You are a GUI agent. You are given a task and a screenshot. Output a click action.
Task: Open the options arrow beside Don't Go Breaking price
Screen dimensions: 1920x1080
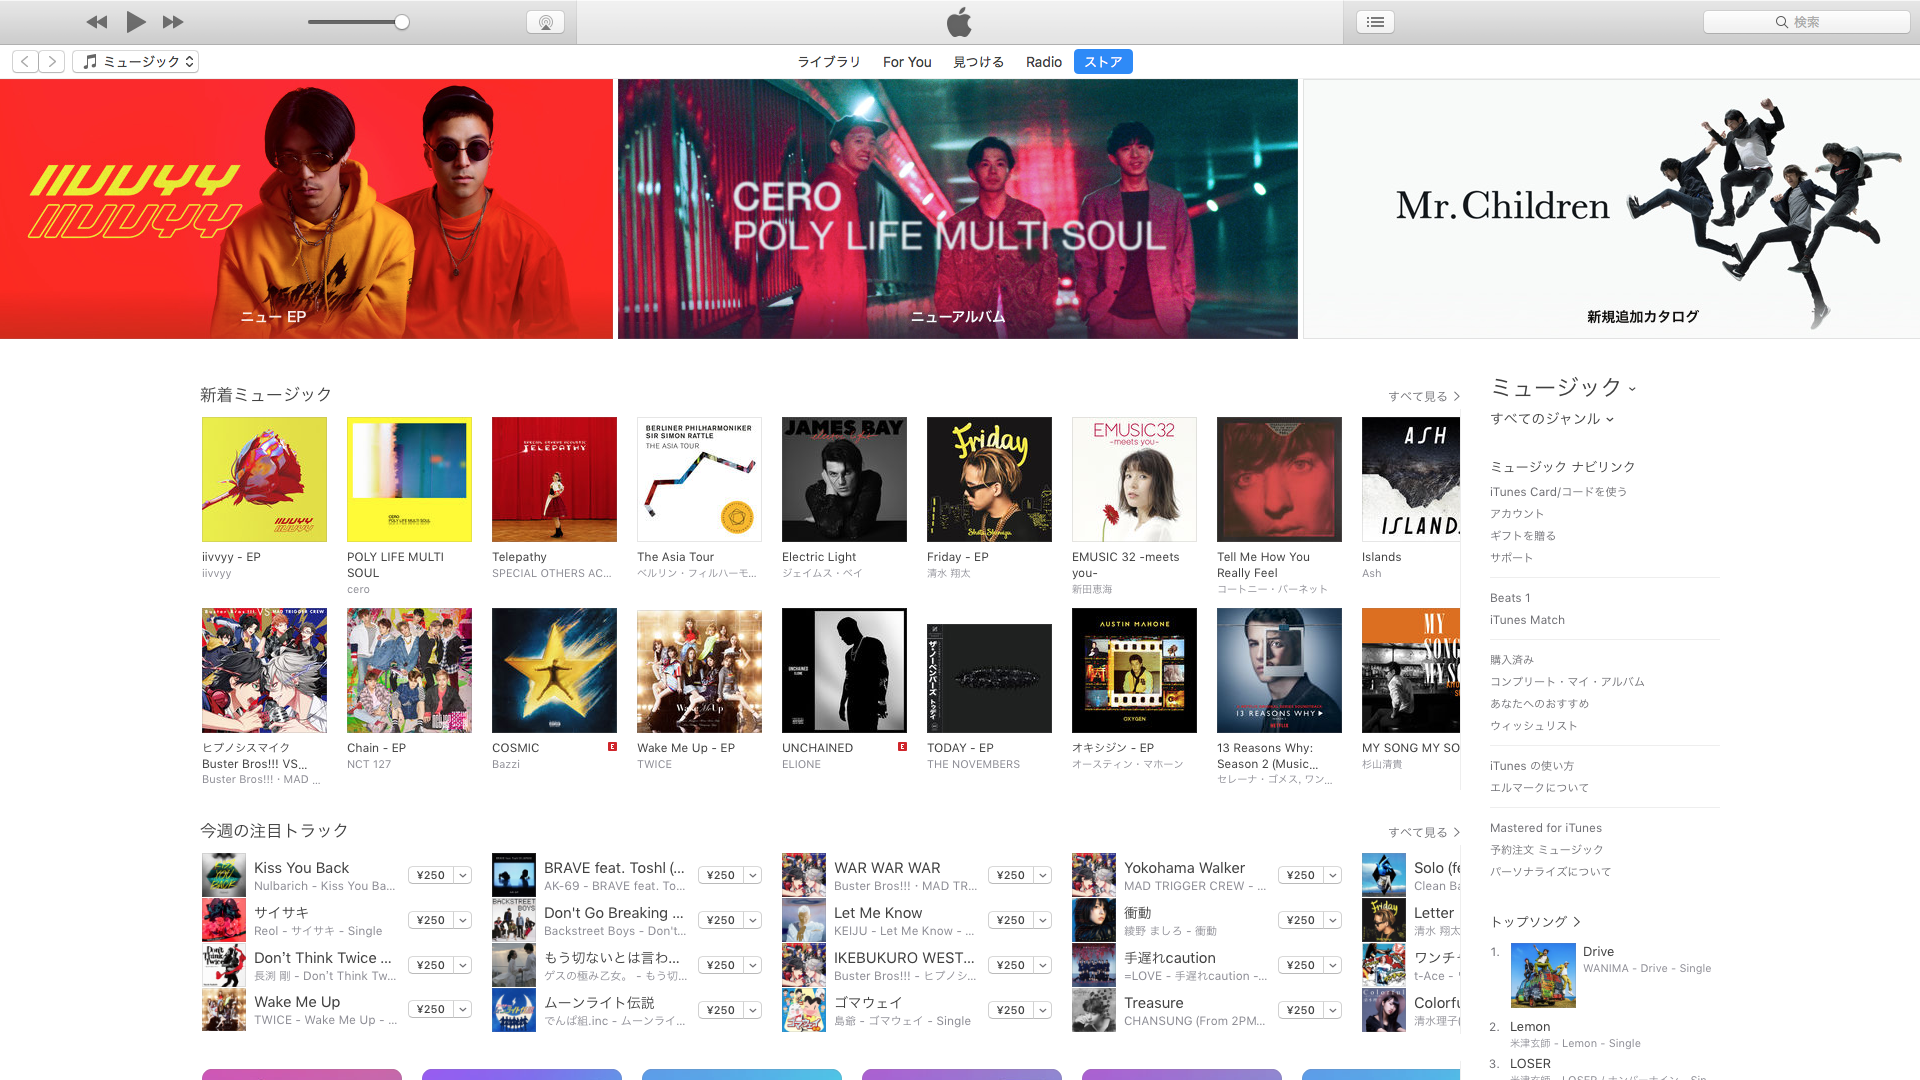(753, 920)
